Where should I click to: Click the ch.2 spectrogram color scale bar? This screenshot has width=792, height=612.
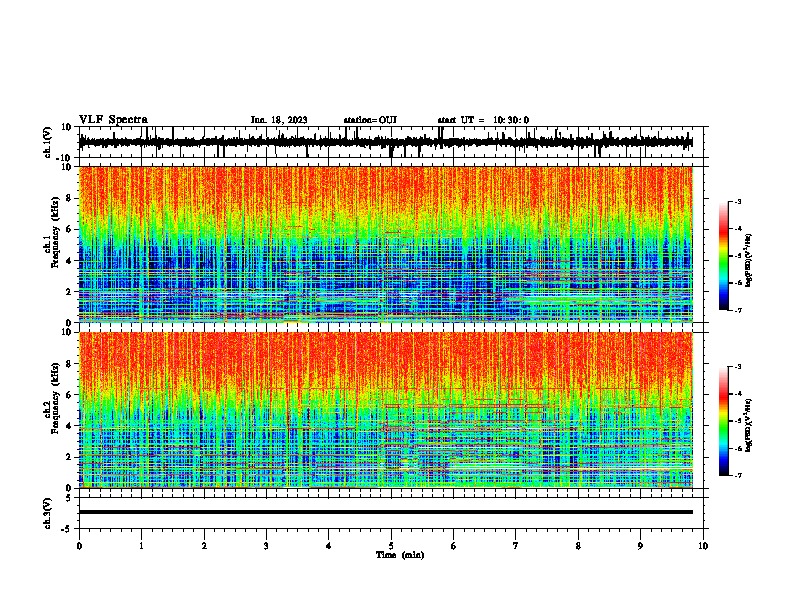coord(724,421)
